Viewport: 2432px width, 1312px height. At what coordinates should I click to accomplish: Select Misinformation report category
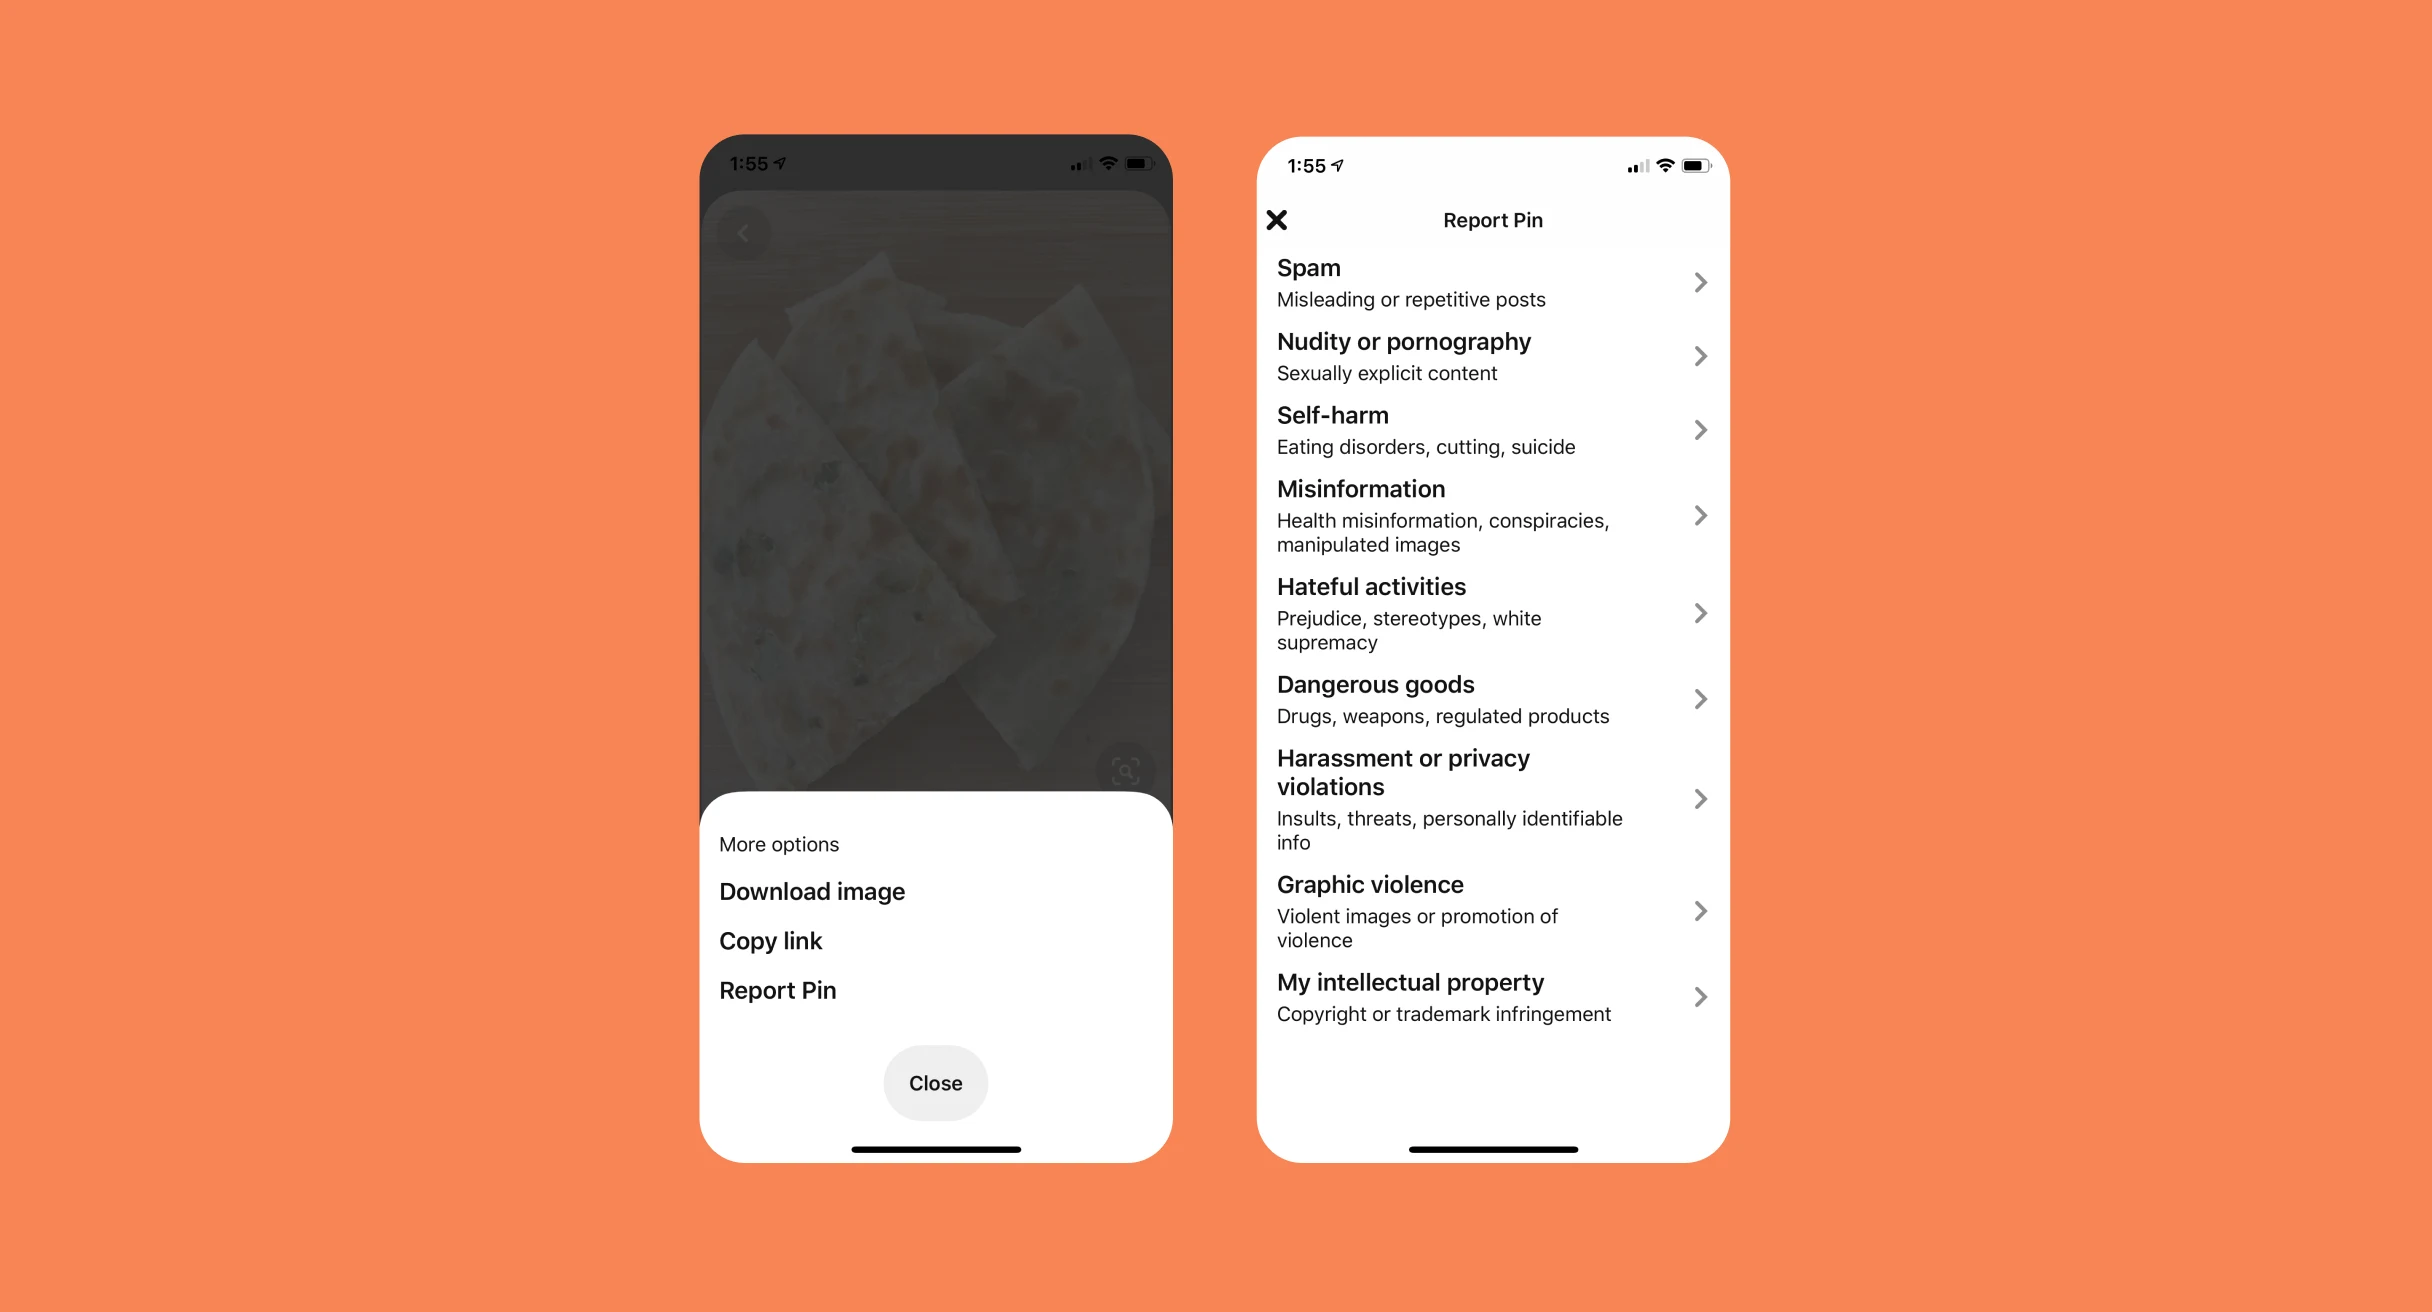(x=1489, y=514)
